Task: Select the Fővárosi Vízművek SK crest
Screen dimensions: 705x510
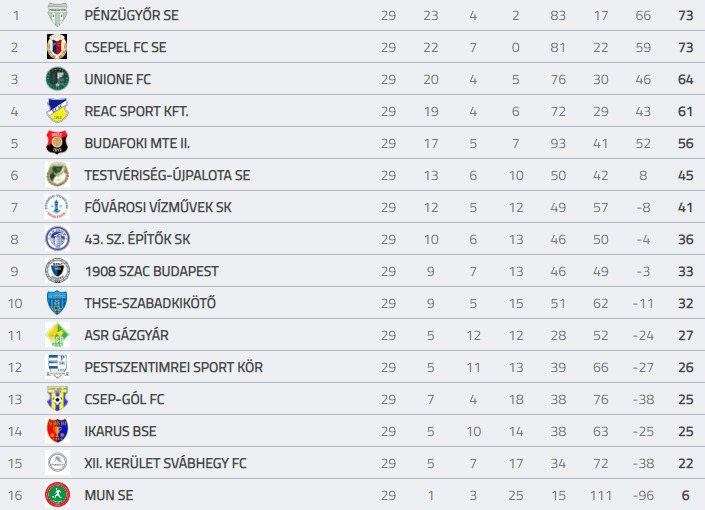Action: point(57,207)
